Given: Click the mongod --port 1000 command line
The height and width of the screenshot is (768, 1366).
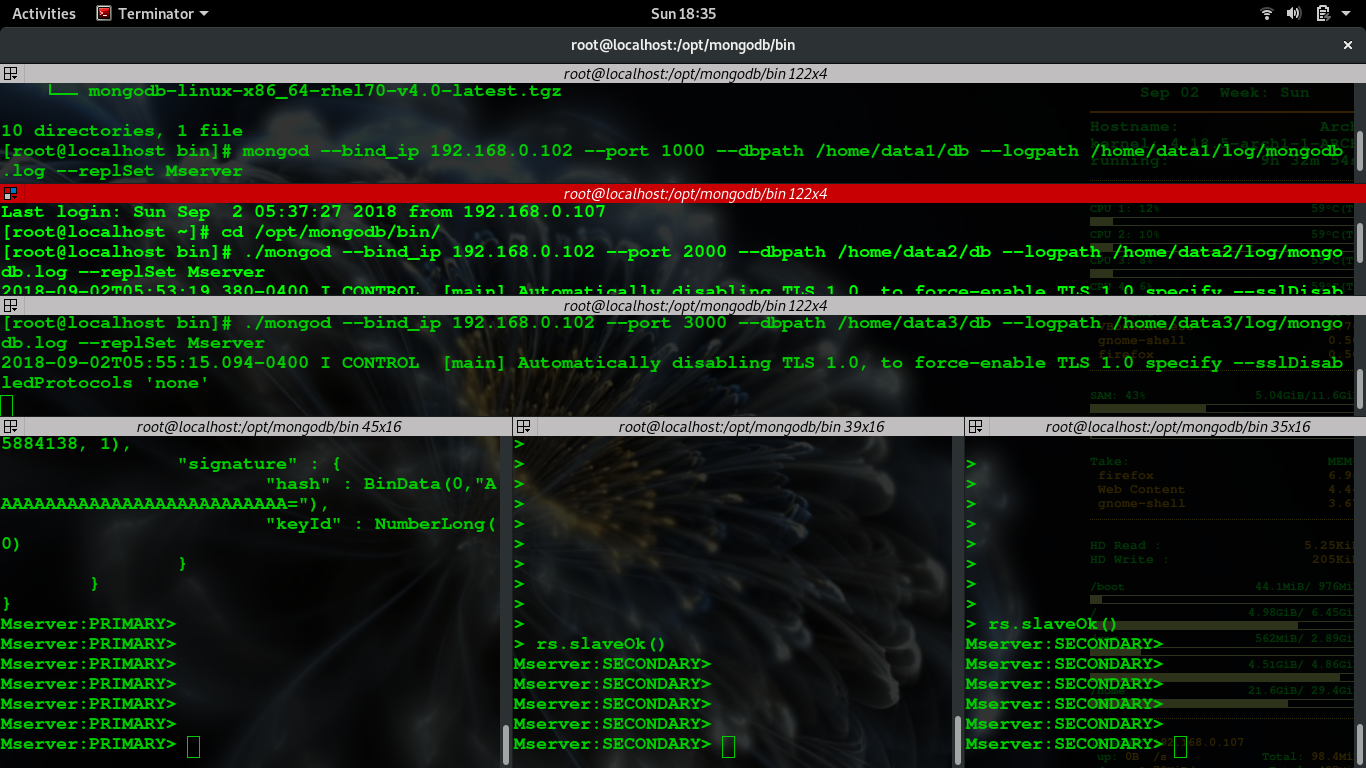Looking at the screenshot, I should 672,161.
